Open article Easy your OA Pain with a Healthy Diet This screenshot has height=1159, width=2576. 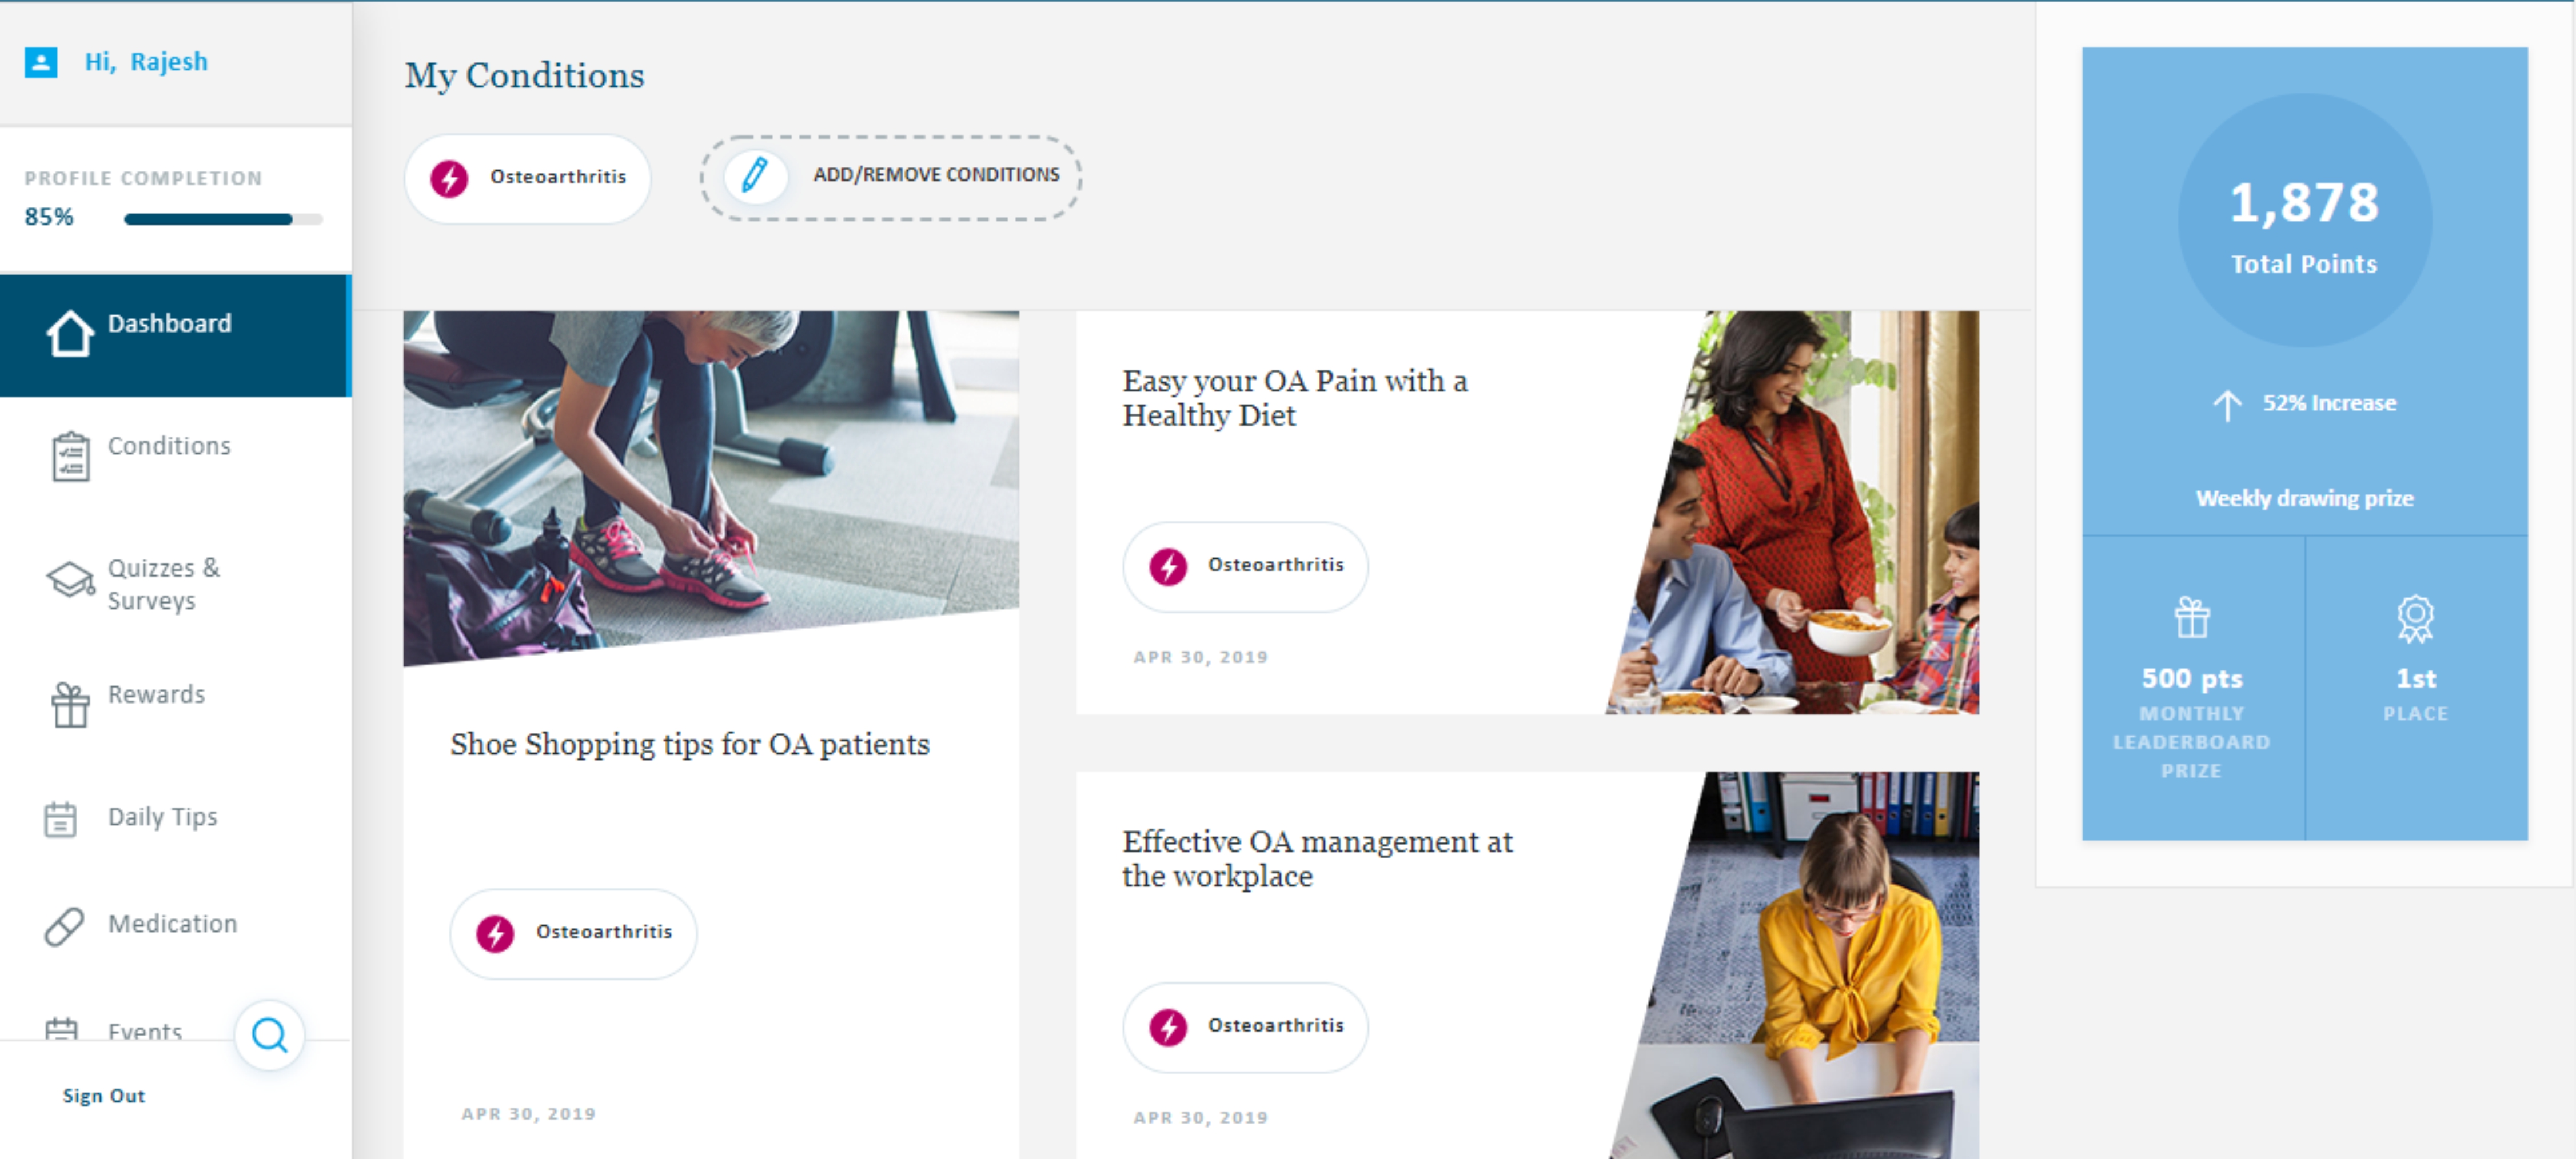[x=1294, y=398]
